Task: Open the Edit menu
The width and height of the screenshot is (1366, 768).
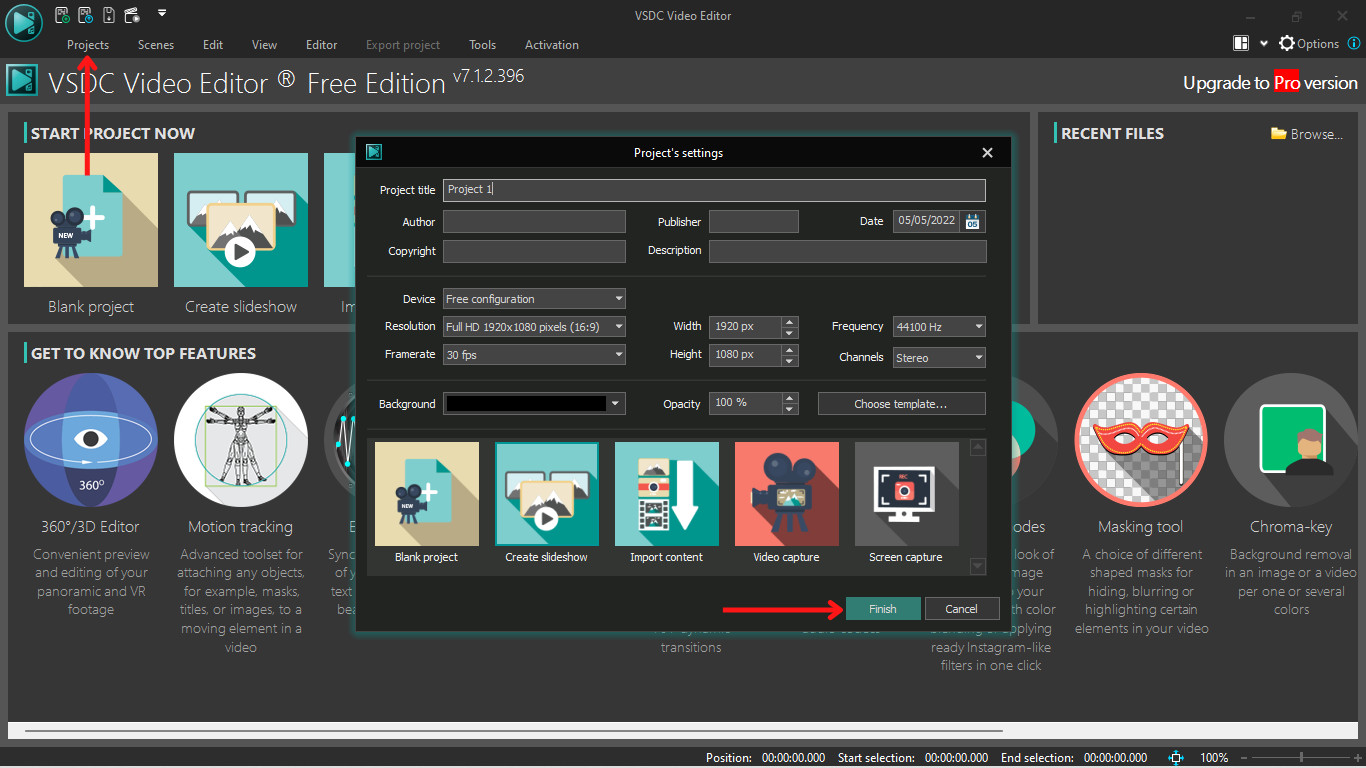Action: [x=213, y=45]
